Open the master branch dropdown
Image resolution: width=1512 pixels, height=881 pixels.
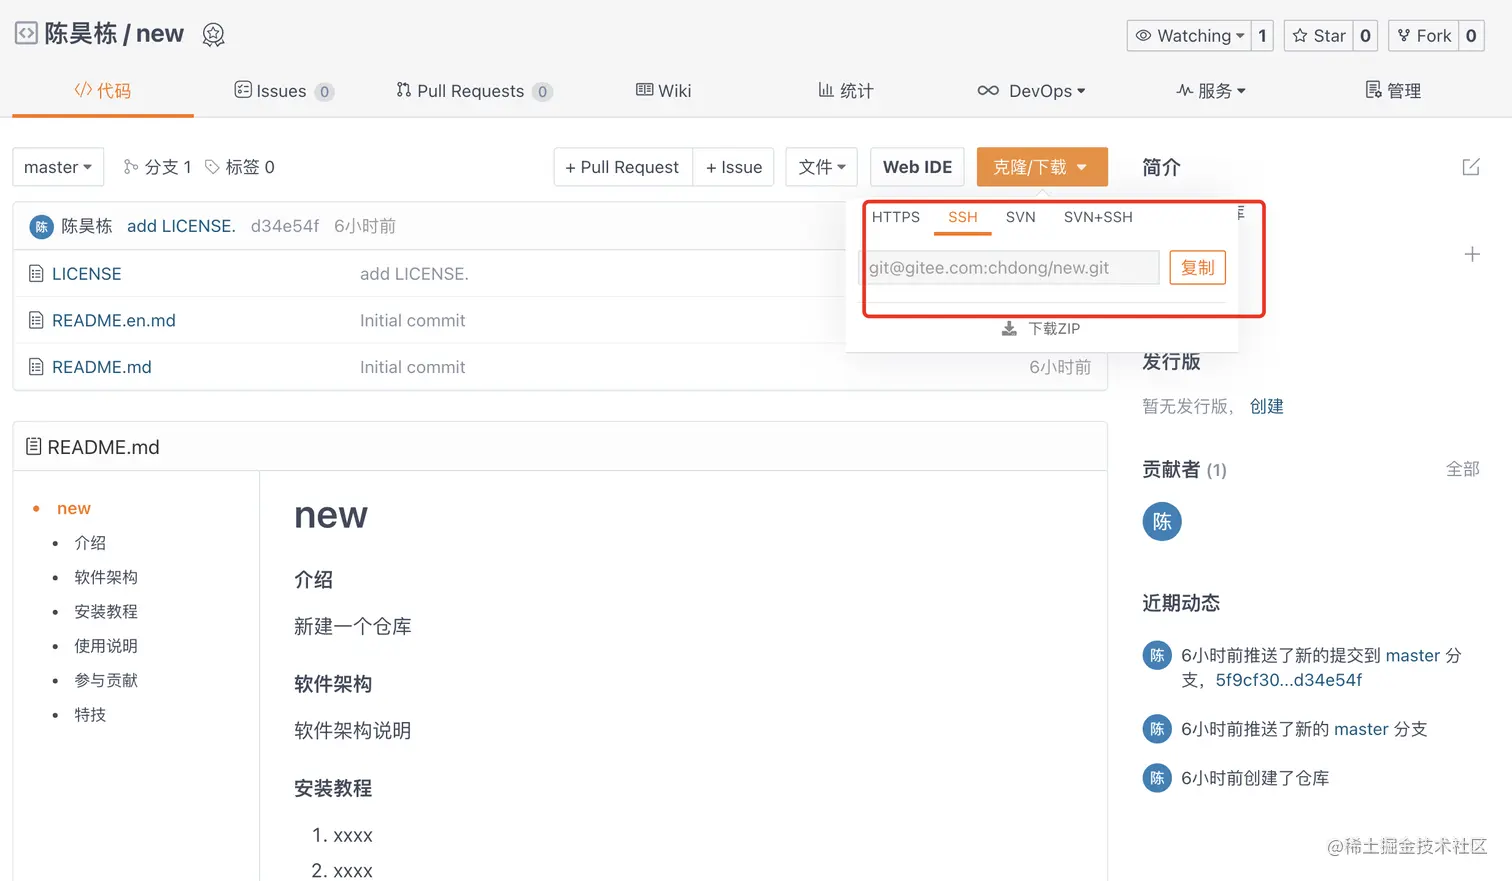[x=58, y=167]
